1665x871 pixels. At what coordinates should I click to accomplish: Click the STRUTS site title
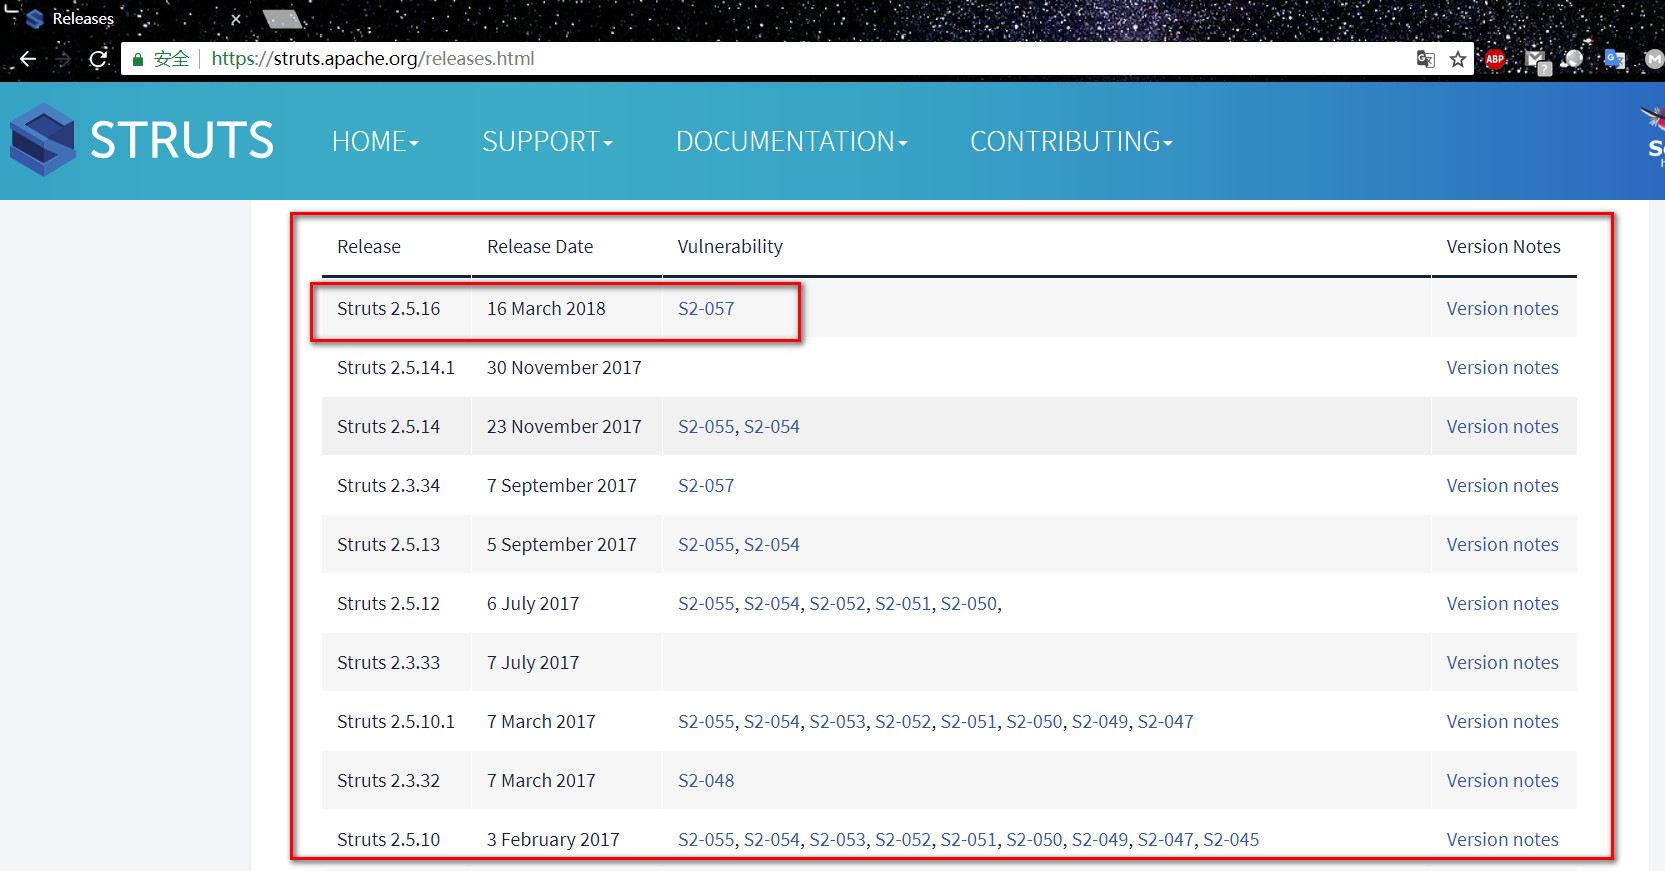182,140
